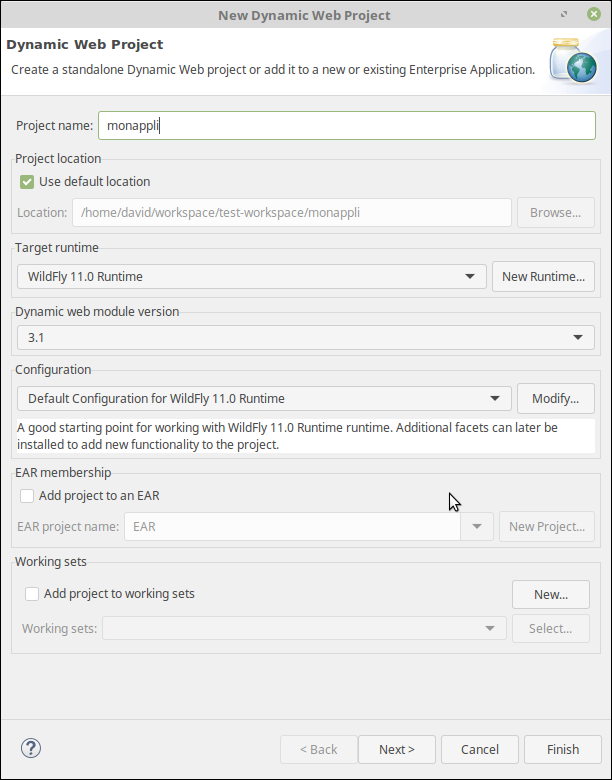Click Finish to create project
Screen dimensions: 612x780
[563, 750]
